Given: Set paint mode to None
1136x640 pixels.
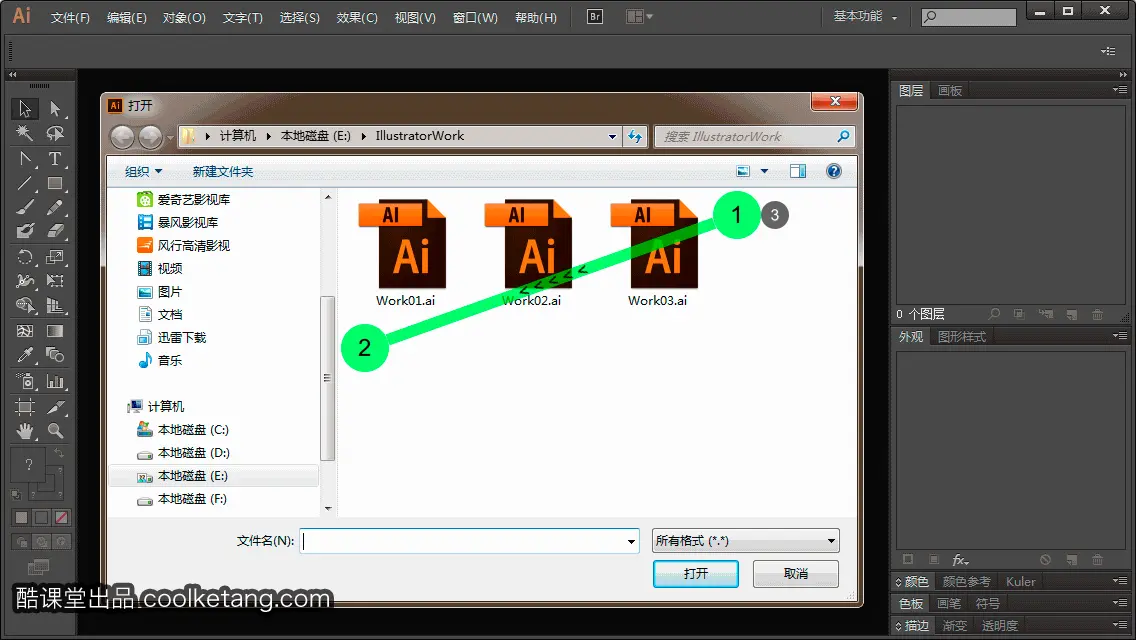Looking at the screenshot, I should click(62, 518).
